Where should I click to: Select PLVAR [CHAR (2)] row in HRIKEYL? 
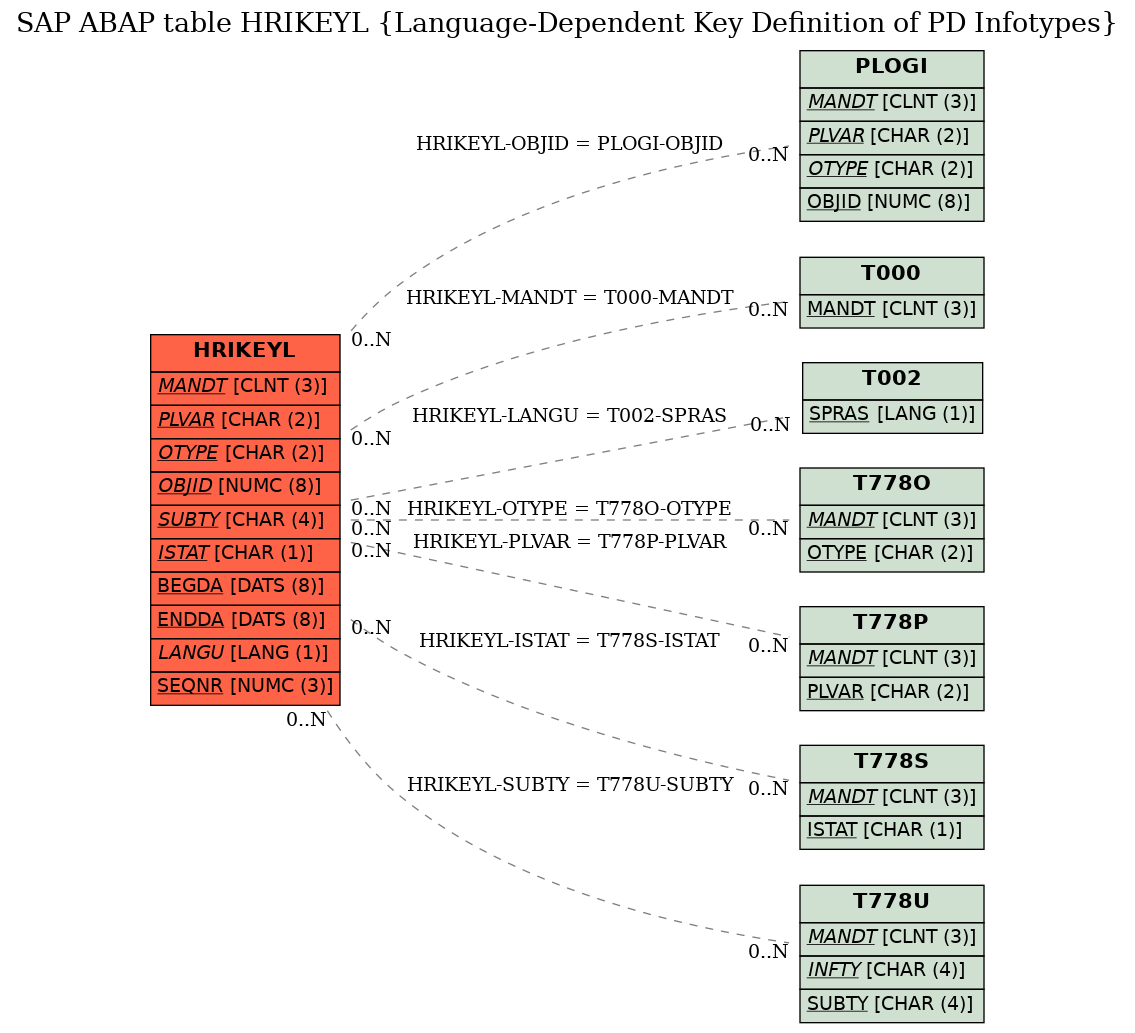pos(245,421)
